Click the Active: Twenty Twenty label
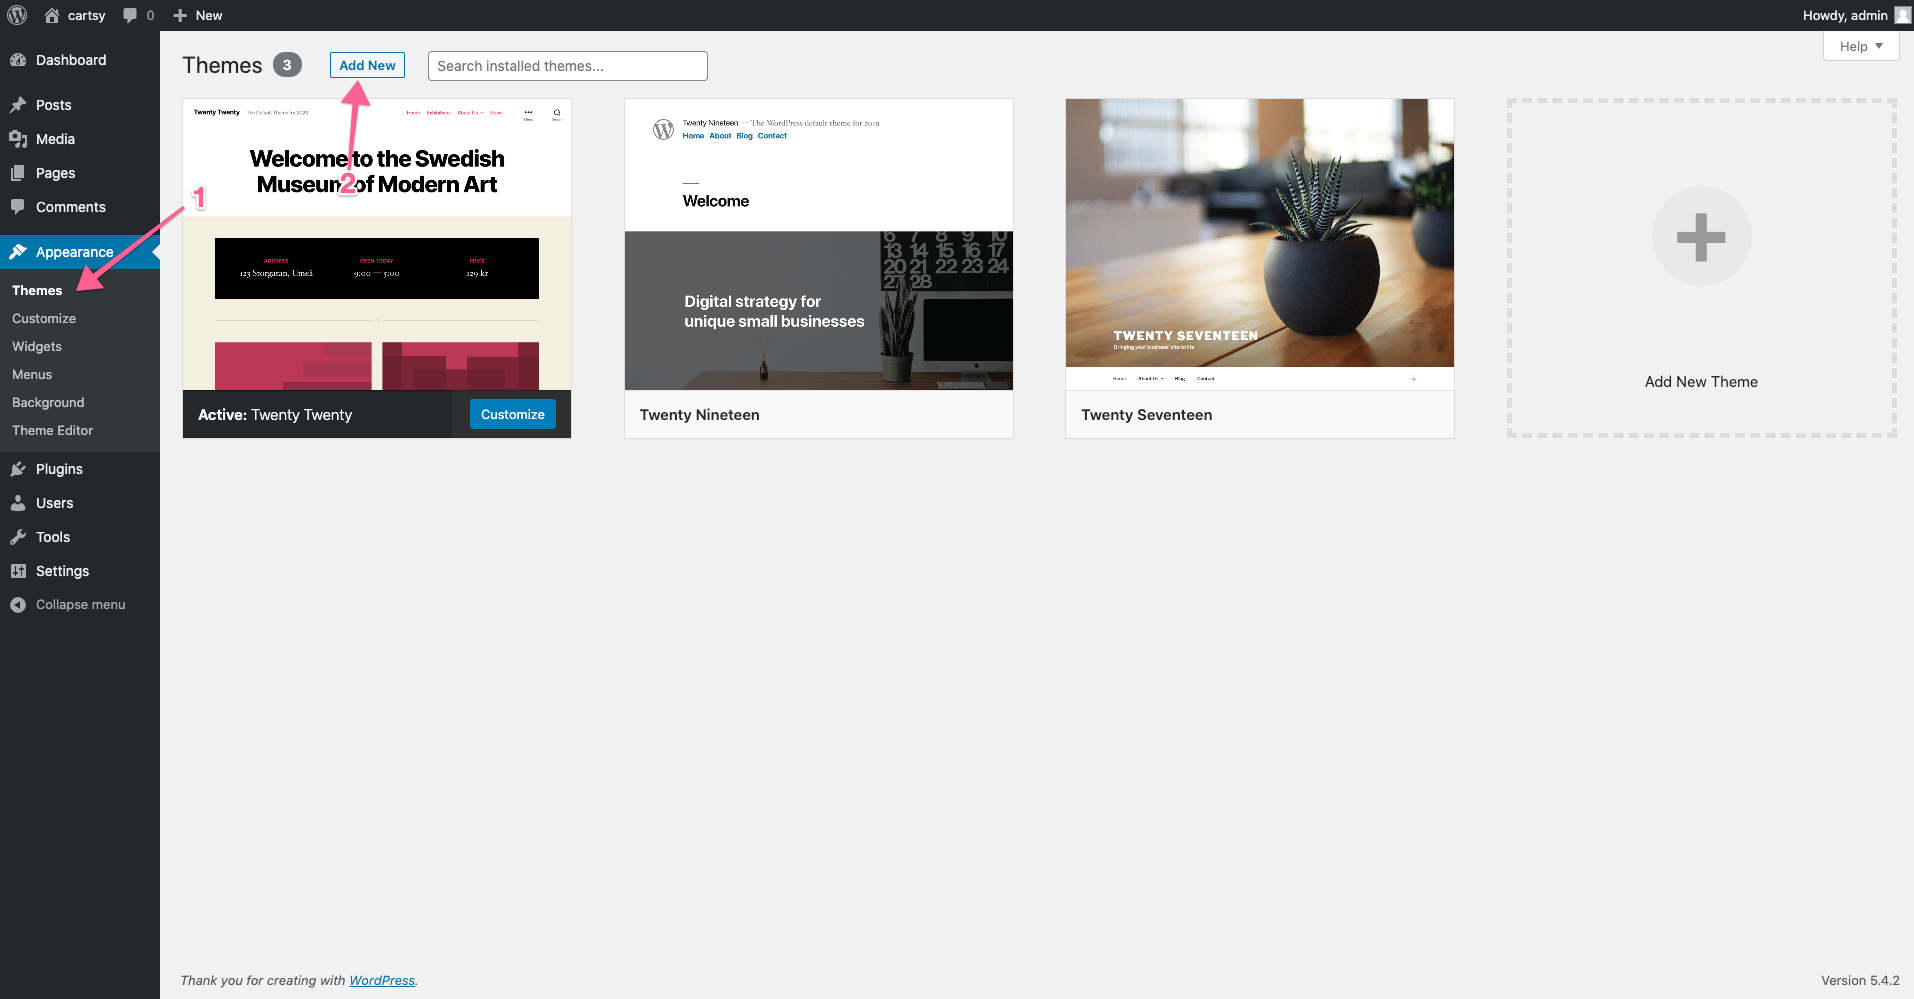This screenshot has height=999, width=1914. pos(275,415)
